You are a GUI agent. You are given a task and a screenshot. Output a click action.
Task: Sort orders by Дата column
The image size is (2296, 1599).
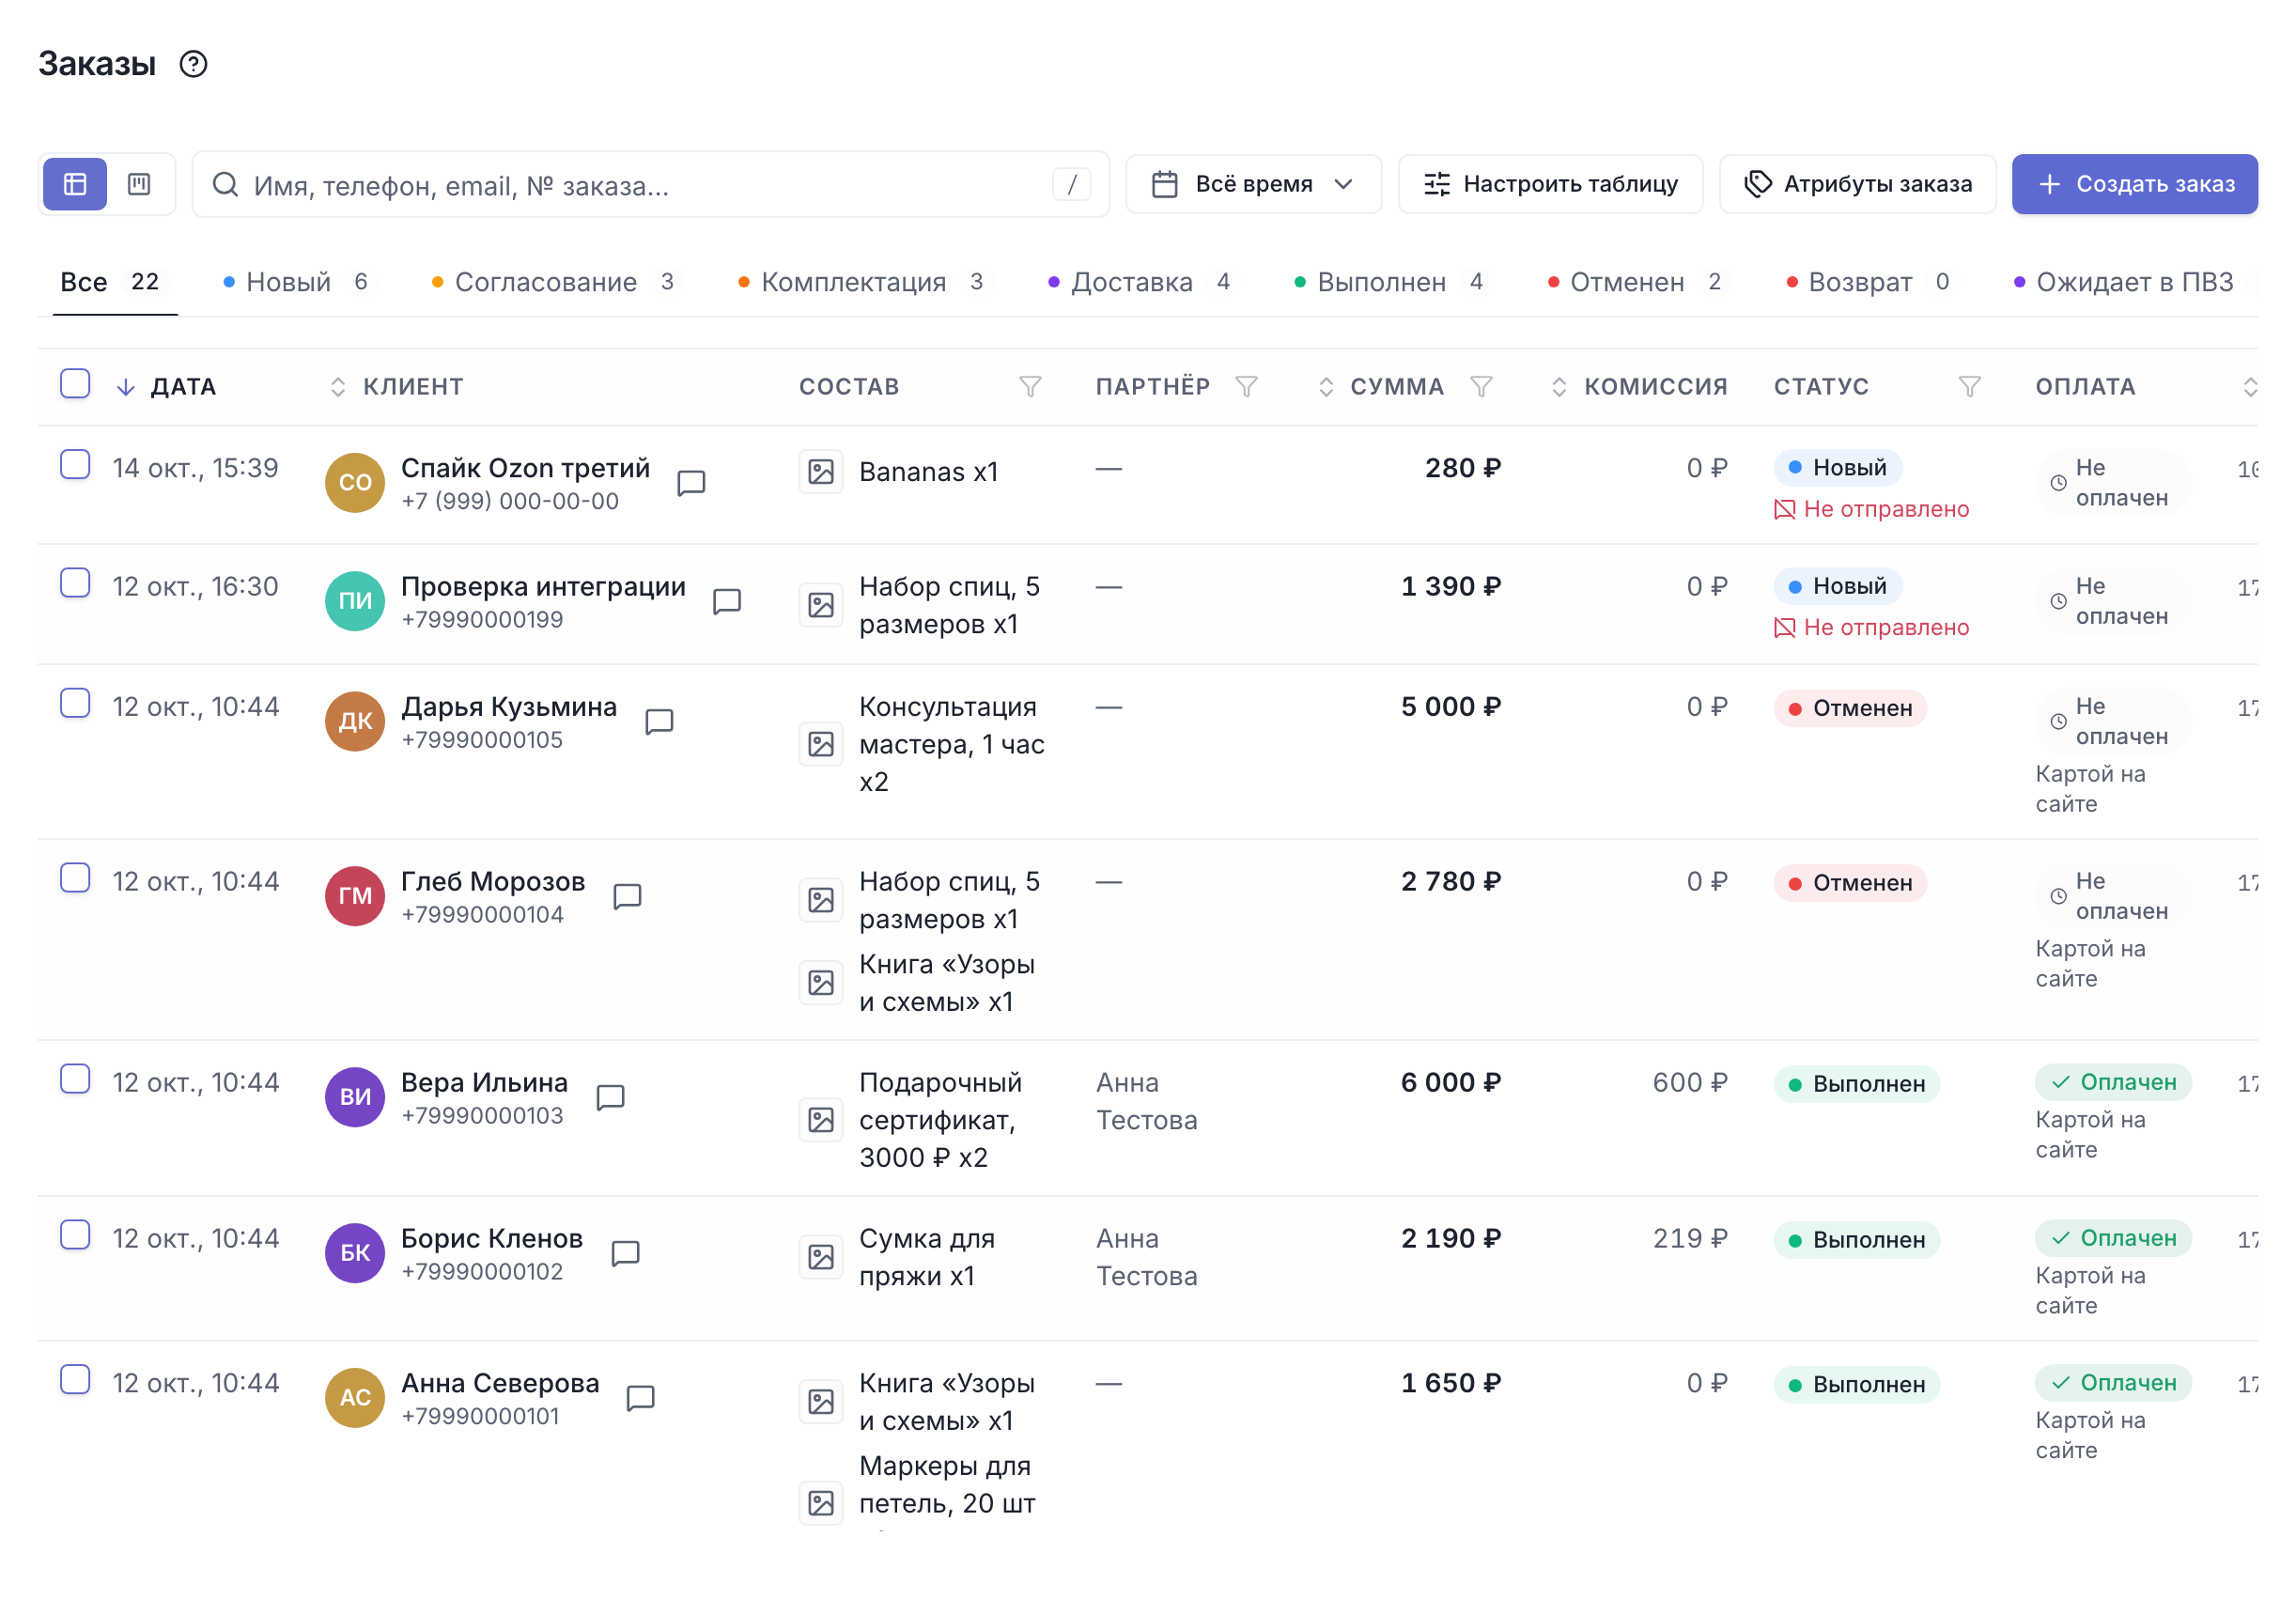166,387
